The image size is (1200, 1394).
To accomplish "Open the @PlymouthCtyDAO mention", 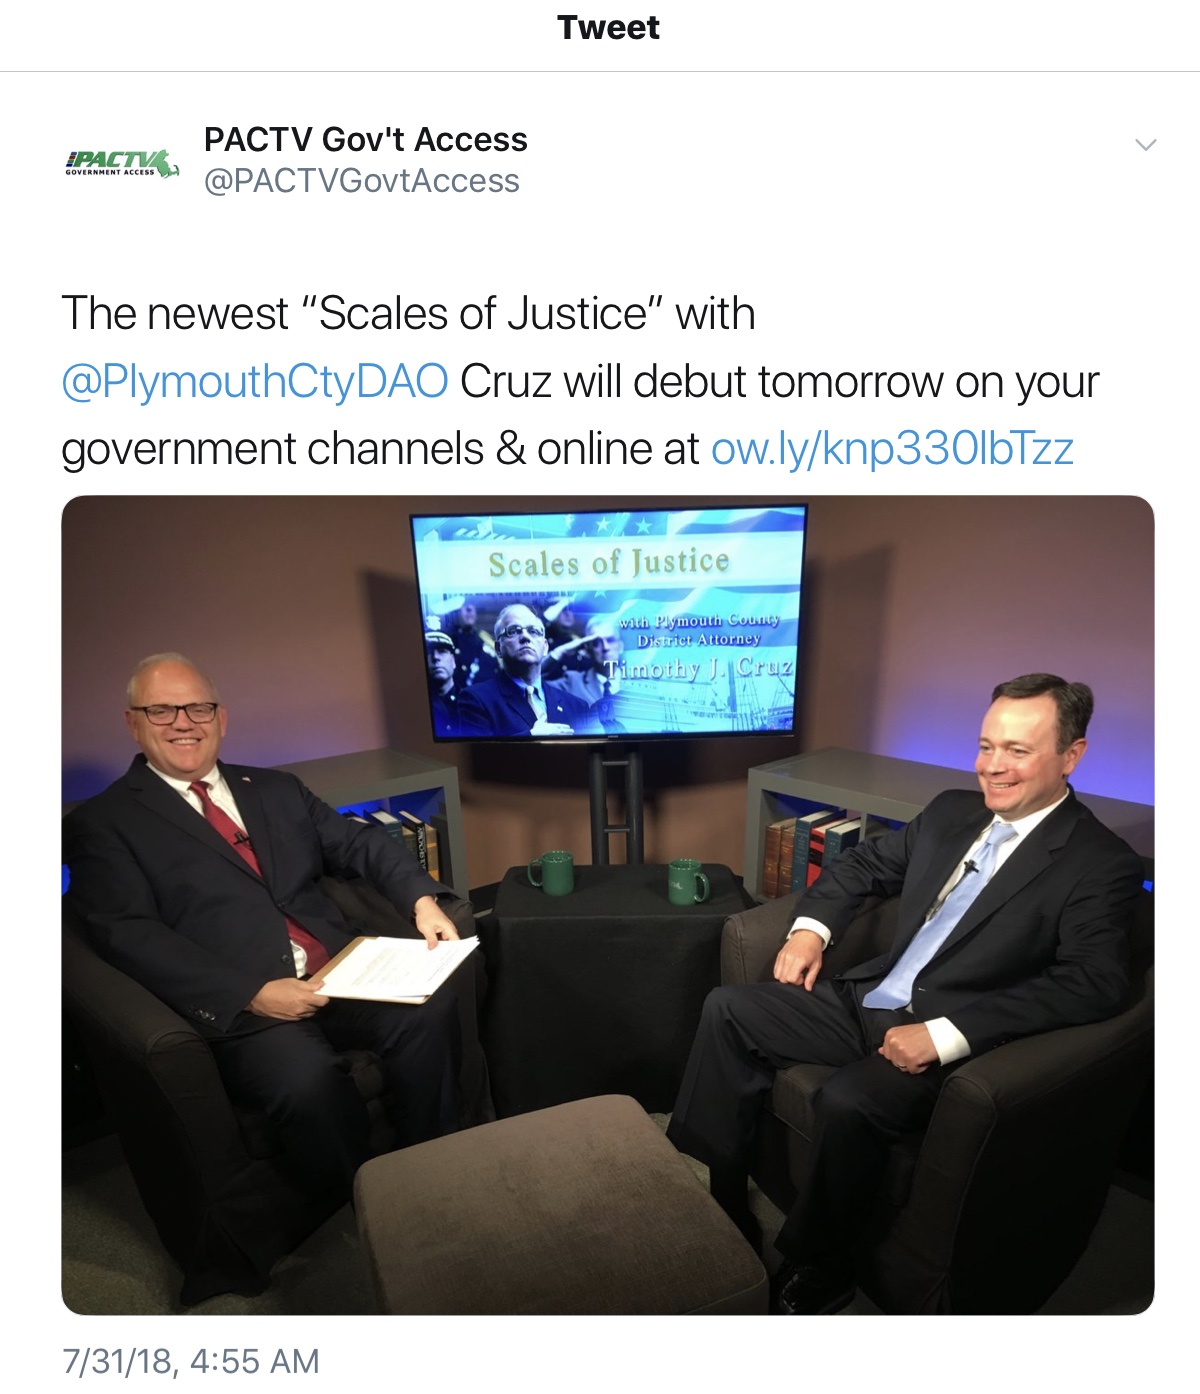I will click(x=255, y=382).
